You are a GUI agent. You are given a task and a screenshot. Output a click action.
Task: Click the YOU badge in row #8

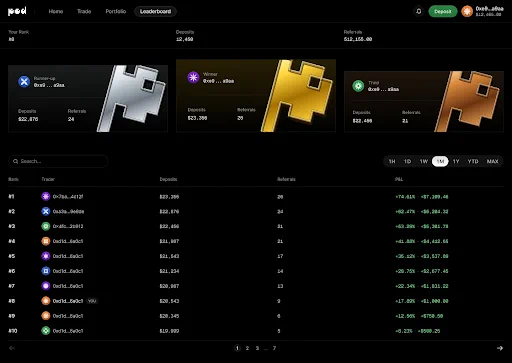coord(92,301)
